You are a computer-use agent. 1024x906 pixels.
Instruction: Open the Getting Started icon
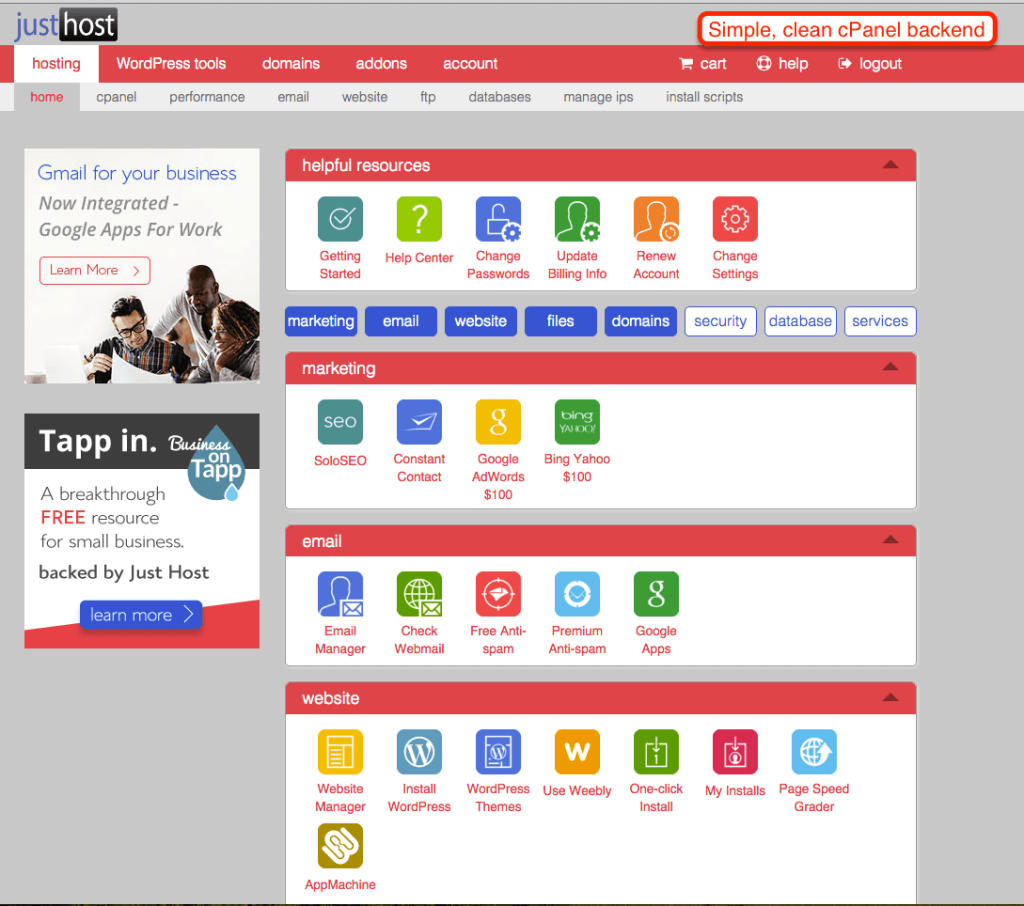click(340, 219)
